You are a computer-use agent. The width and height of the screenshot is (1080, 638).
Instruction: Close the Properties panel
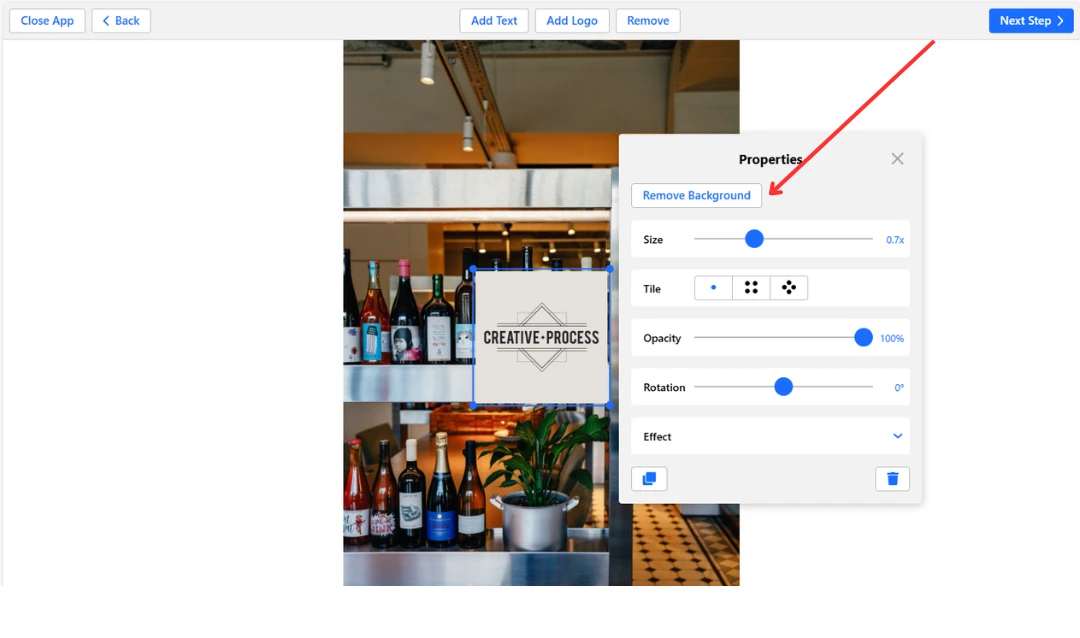[x=897, y=159]
